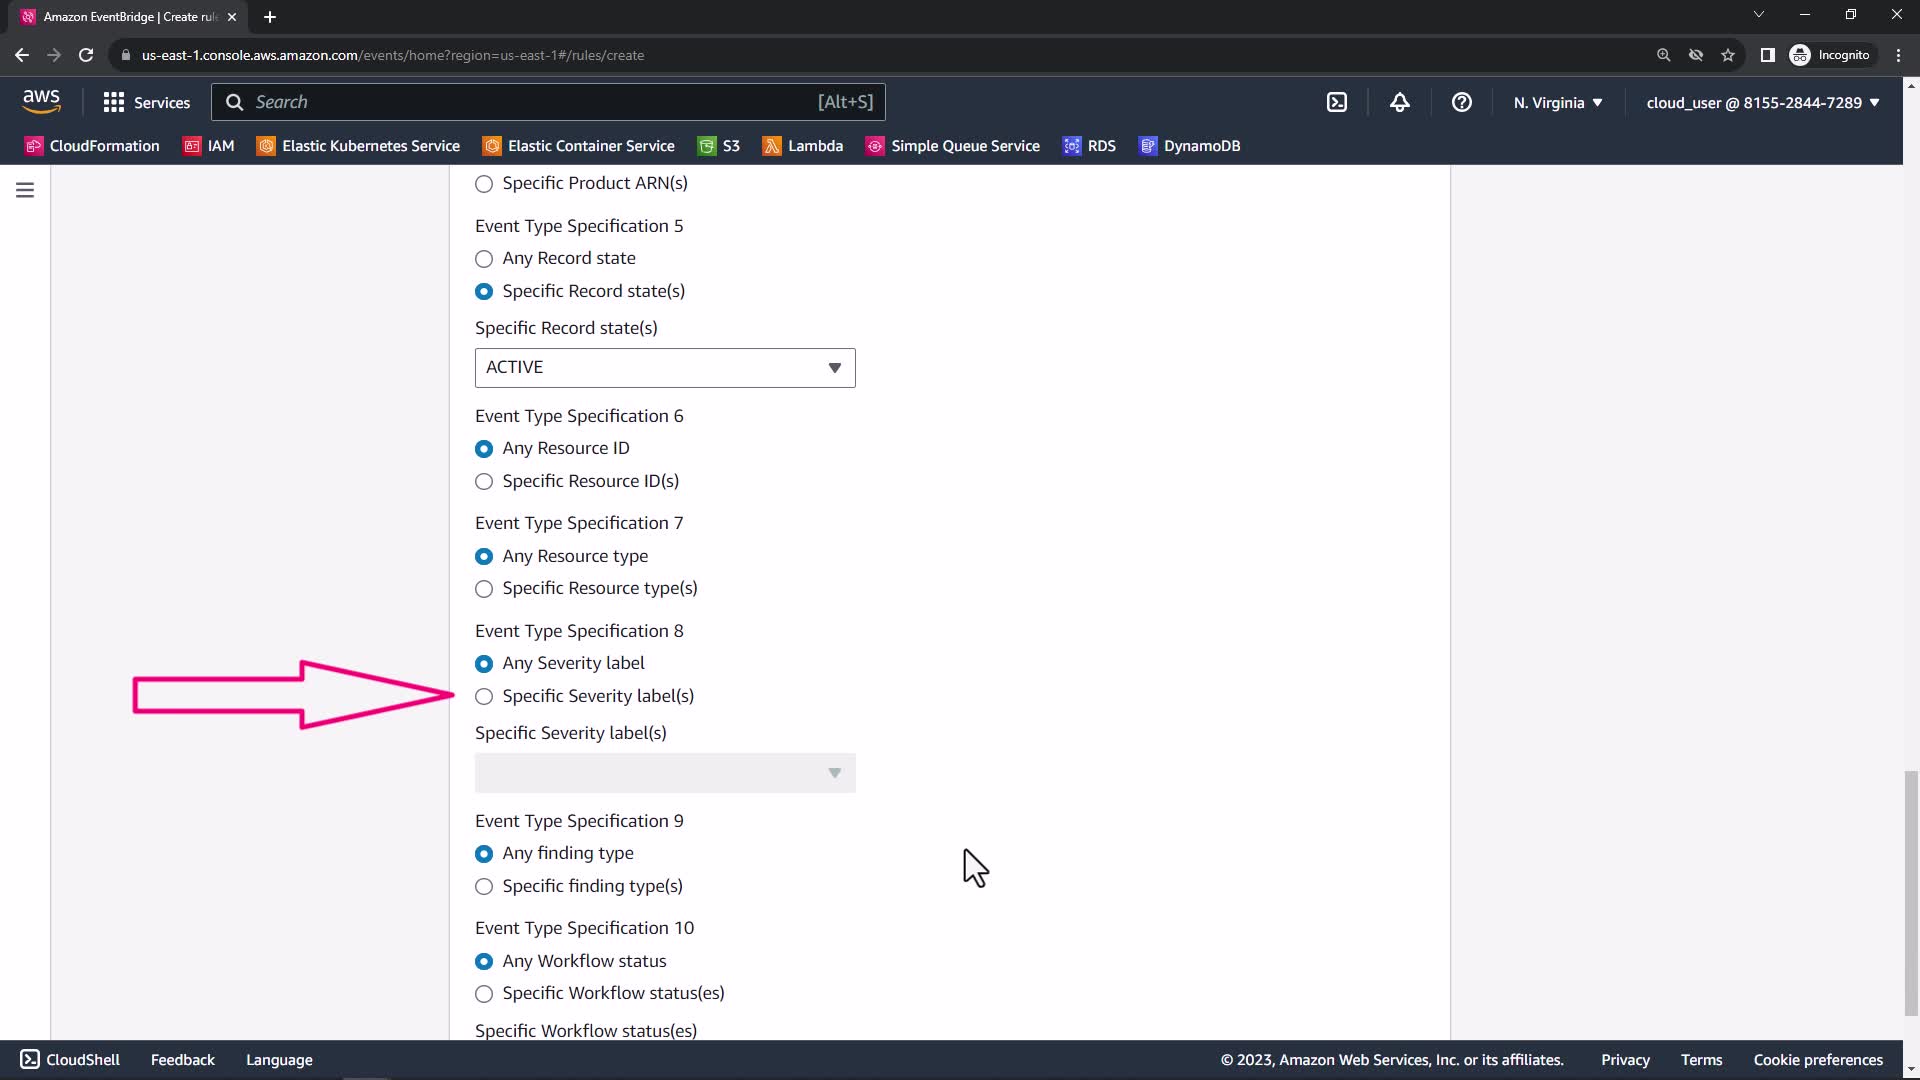
Task: Open the notifications bell
Action: pos(1399,102)
